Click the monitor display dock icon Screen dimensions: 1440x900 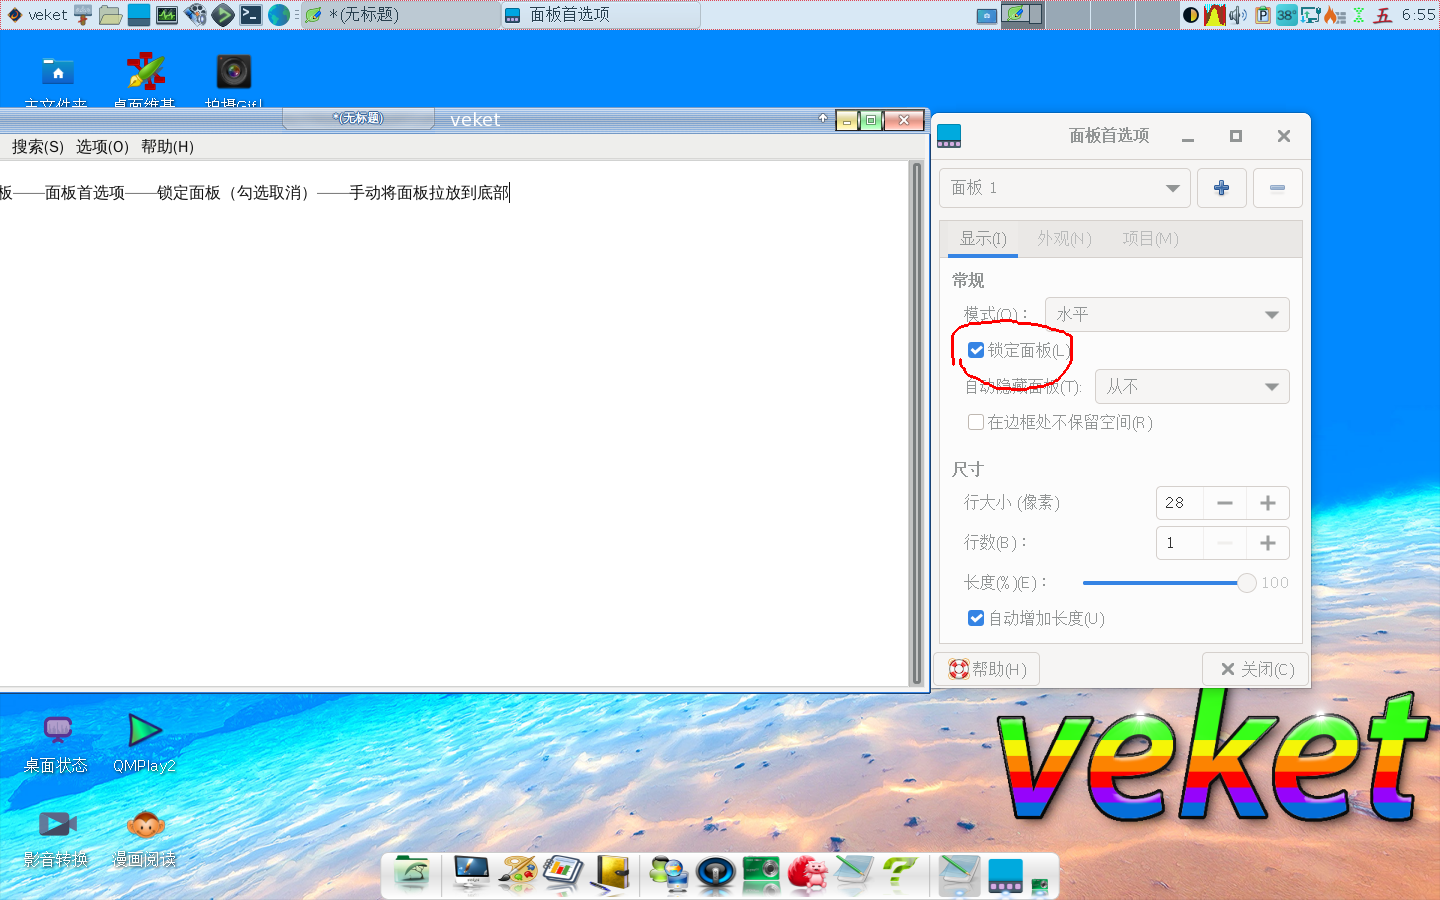(471, 874)
